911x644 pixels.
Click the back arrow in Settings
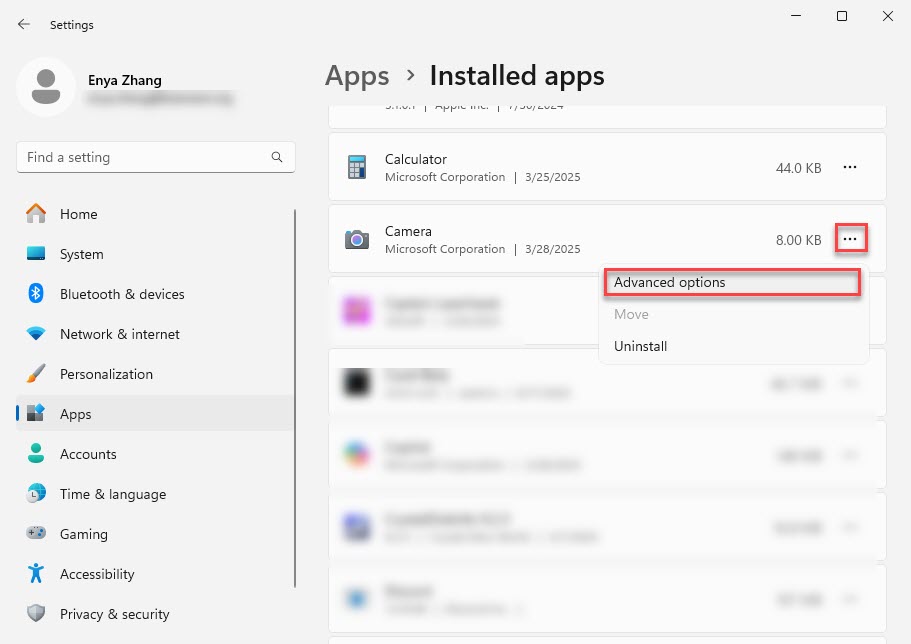click(x=24, y=24)
